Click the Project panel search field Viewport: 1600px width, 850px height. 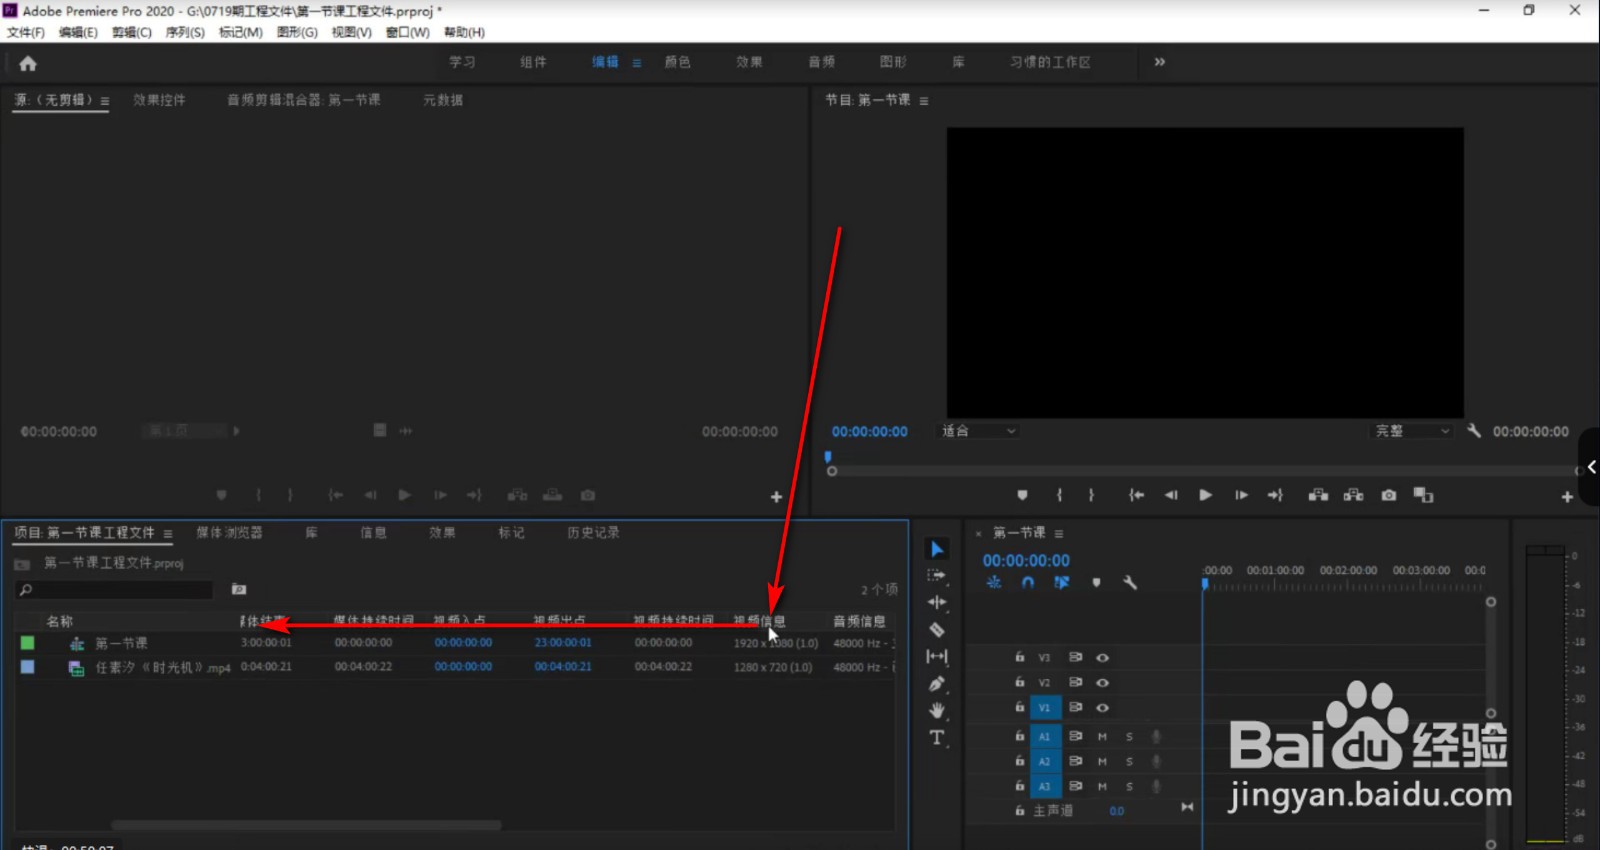click(116, 590)
